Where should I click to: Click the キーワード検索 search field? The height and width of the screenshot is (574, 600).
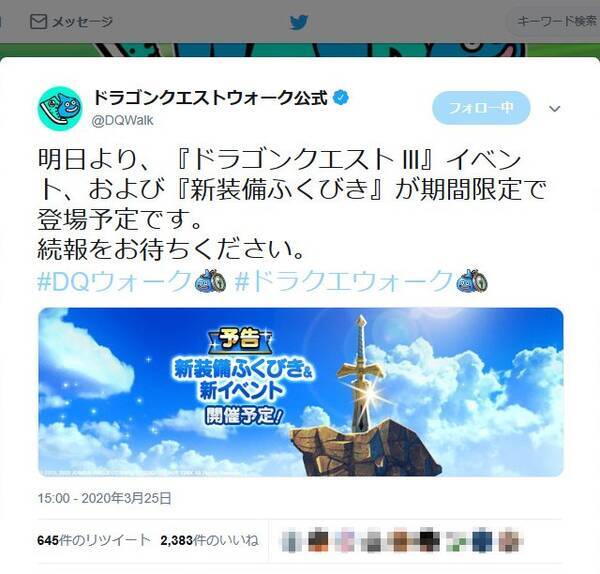pyautogui.click(x=553, y=21)
